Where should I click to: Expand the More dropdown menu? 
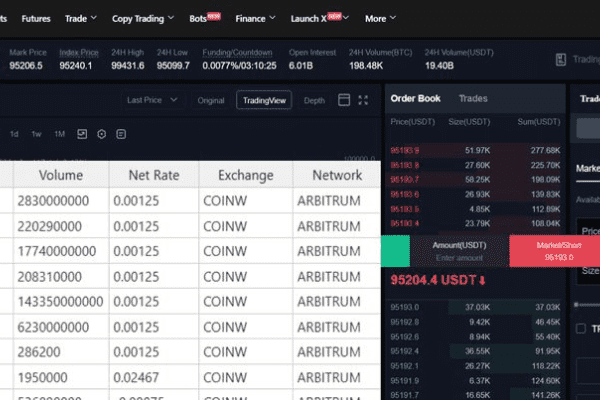[x=380, y=18]
